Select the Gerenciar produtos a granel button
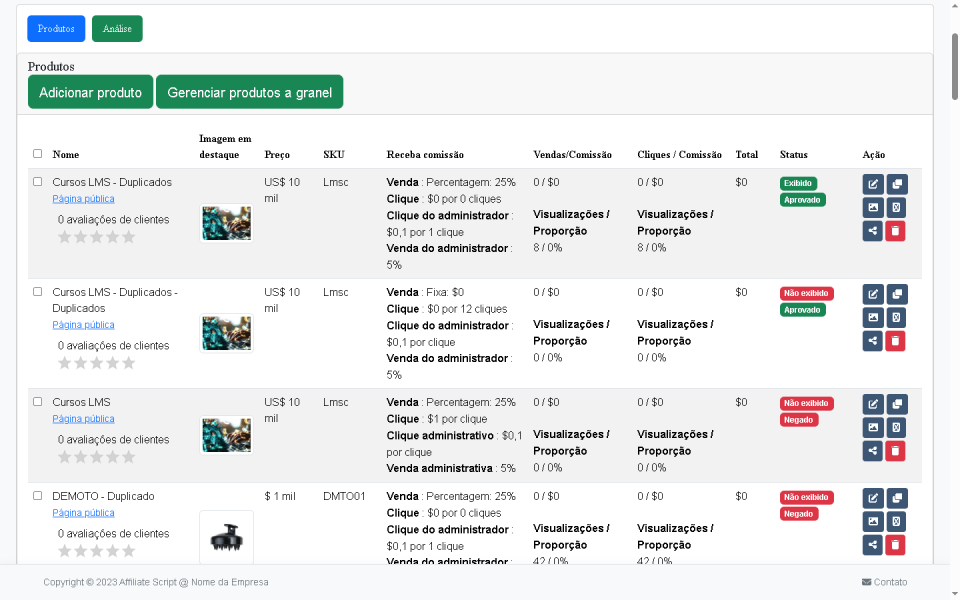 (x=249, y=91)
